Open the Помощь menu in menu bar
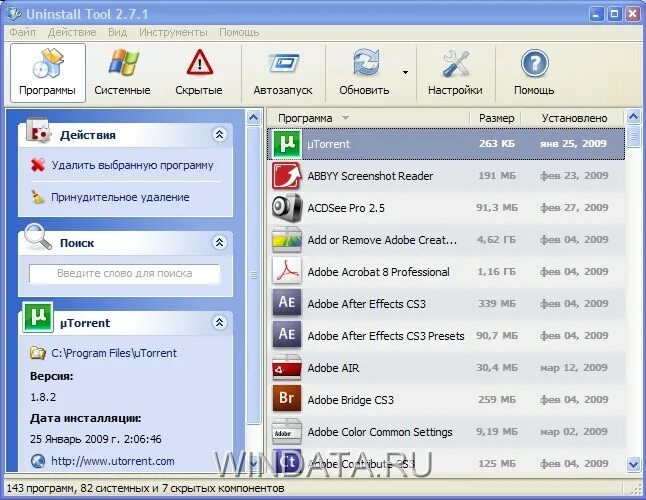The width and height of the screenshot is (646, 500). click(x=239, y=32)
